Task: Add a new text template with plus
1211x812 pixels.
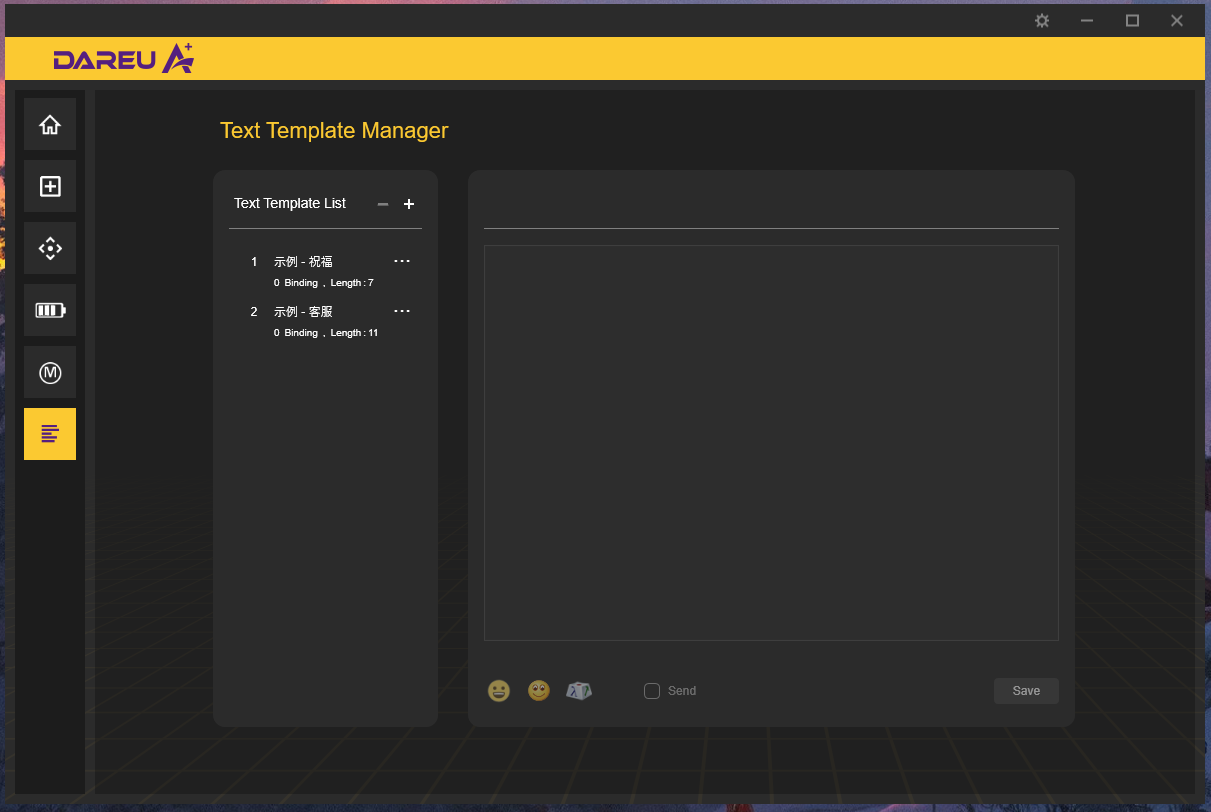Action: 409,204
